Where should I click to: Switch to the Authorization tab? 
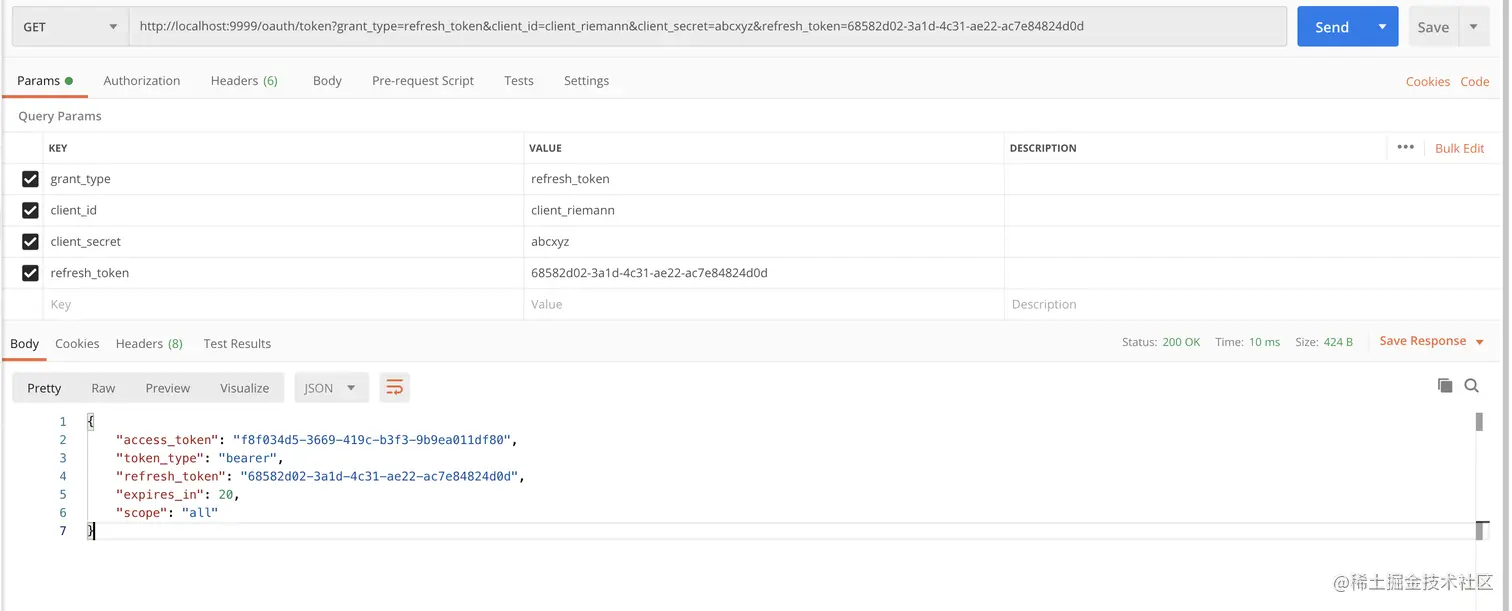142,80
